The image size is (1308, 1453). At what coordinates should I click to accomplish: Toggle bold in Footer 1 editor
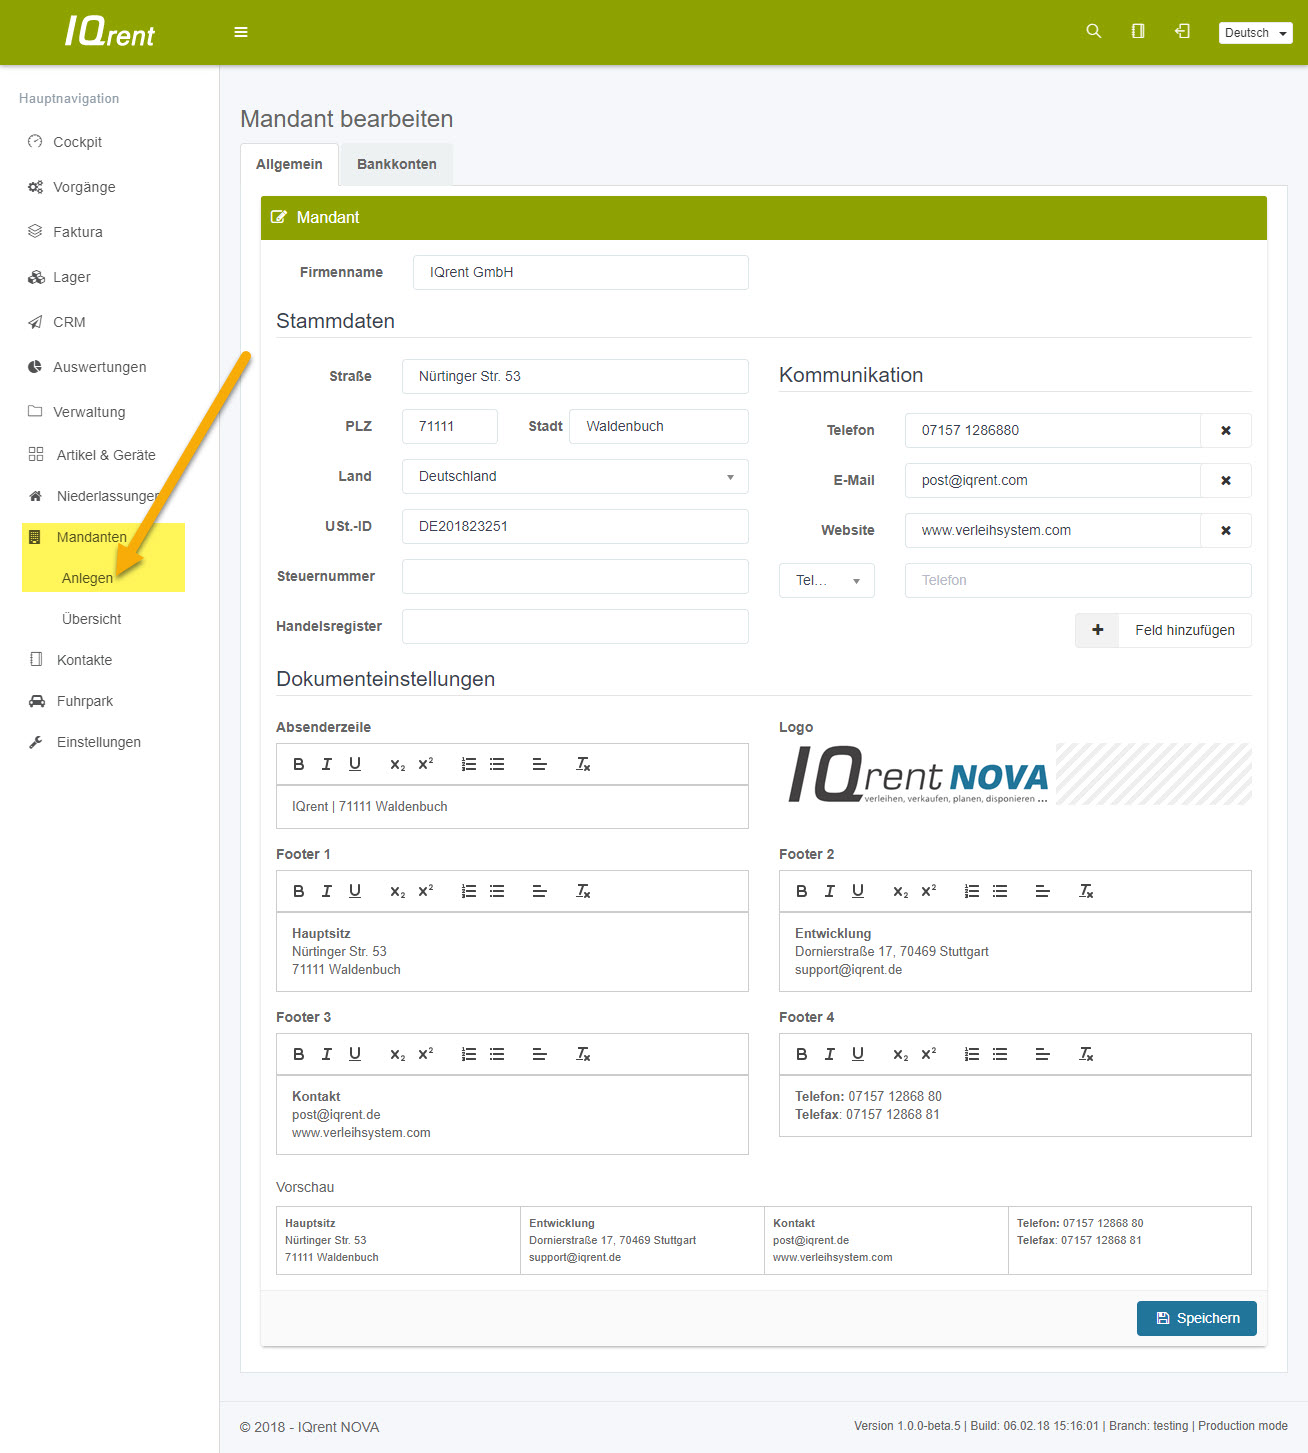(298, 891)
